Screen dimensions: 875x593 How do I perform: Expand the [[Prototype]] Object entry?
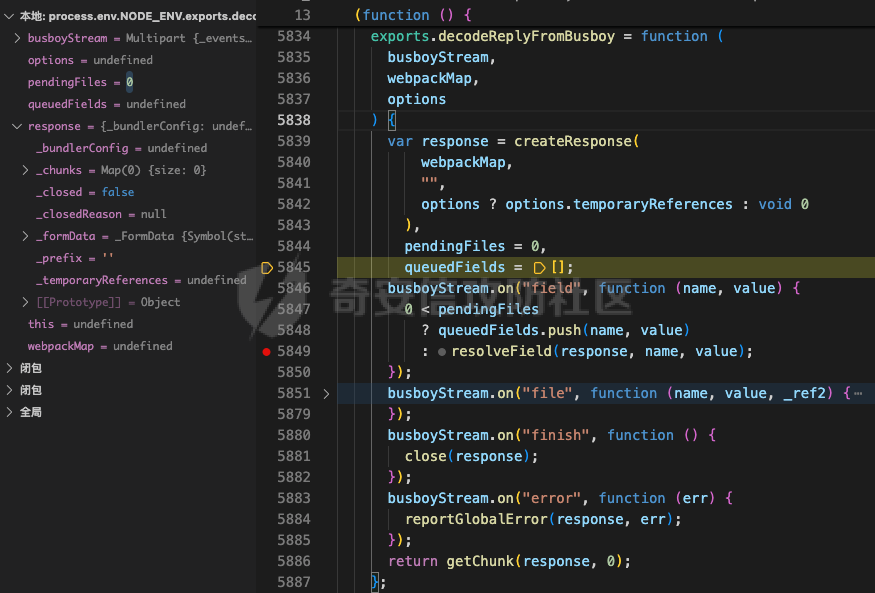(x=26, y=302)
